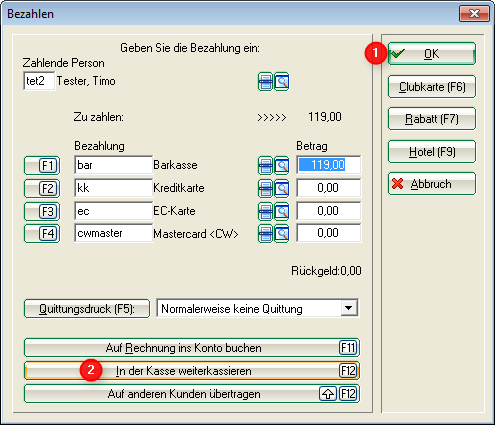Click list icon in EC-Karte row
Image resolution: width=495 pixels, height=425 pixels.
point(266,211)
